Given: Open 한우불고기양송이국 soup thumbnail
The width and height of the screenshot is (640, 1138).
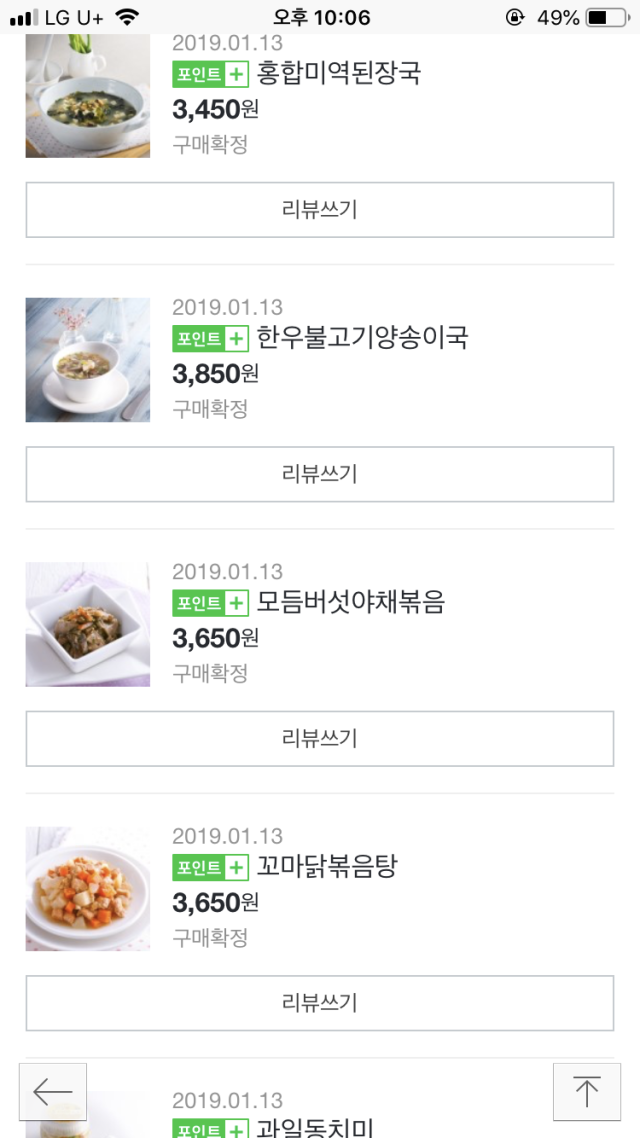Looking at the screenshot, I should 88,360.
